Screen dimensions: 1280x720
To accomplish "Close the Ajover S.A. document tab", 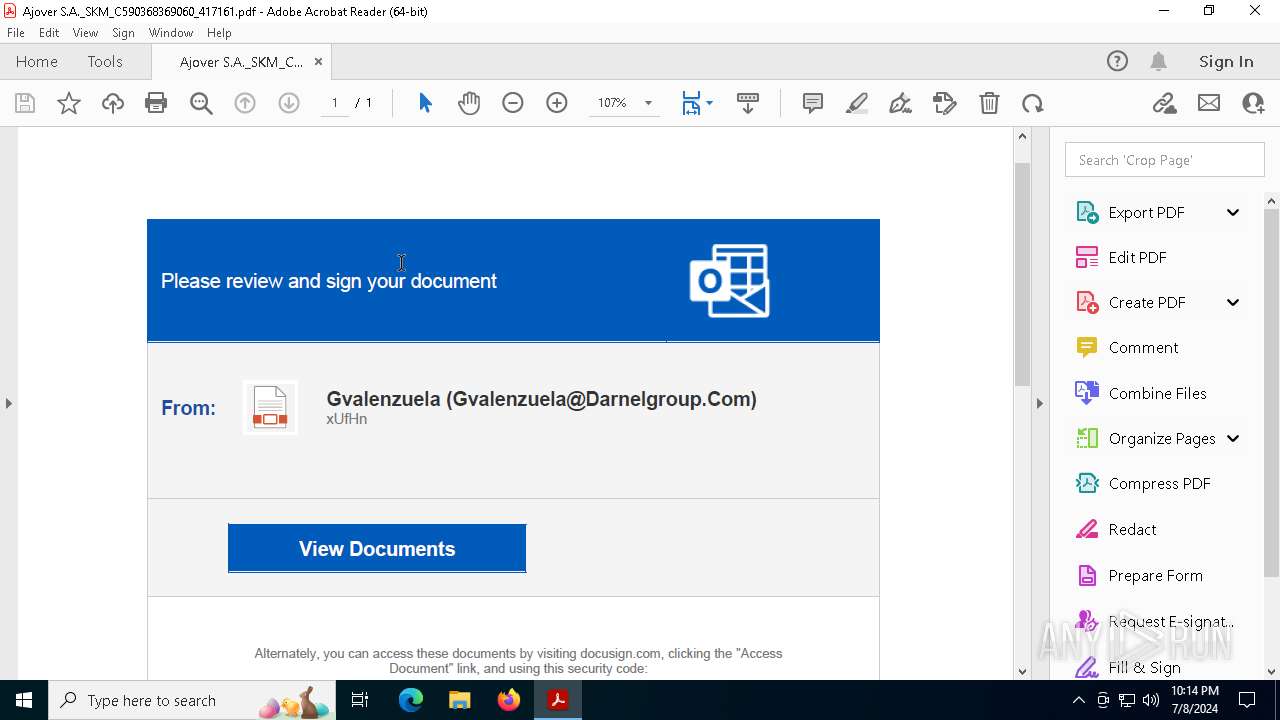I will [318, 61].
